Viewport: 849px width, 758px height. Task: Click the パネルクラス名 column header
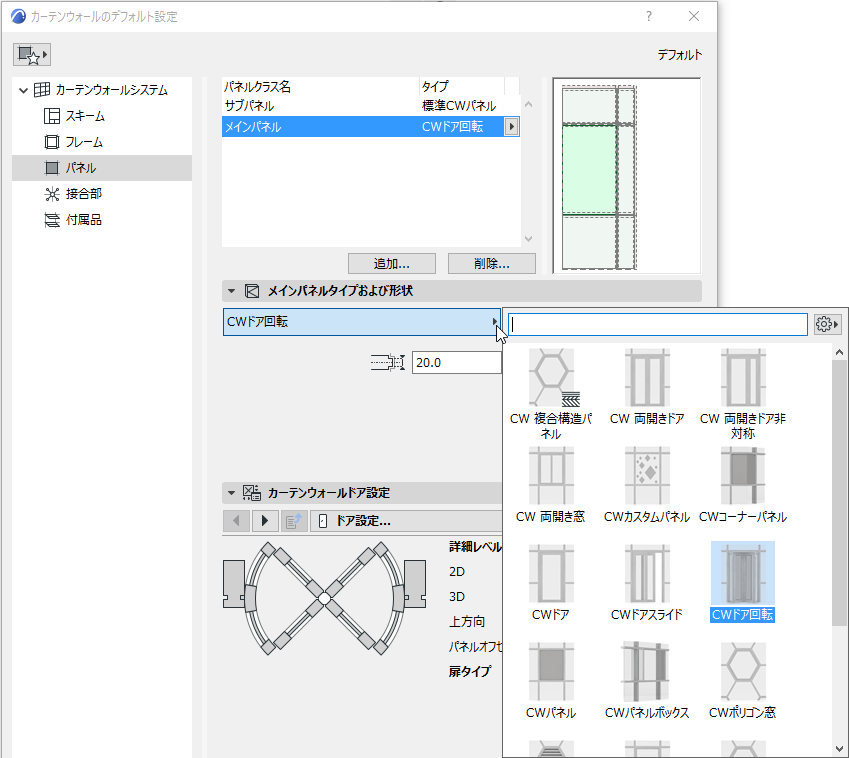pyautogui.click(x=321, y=87)
